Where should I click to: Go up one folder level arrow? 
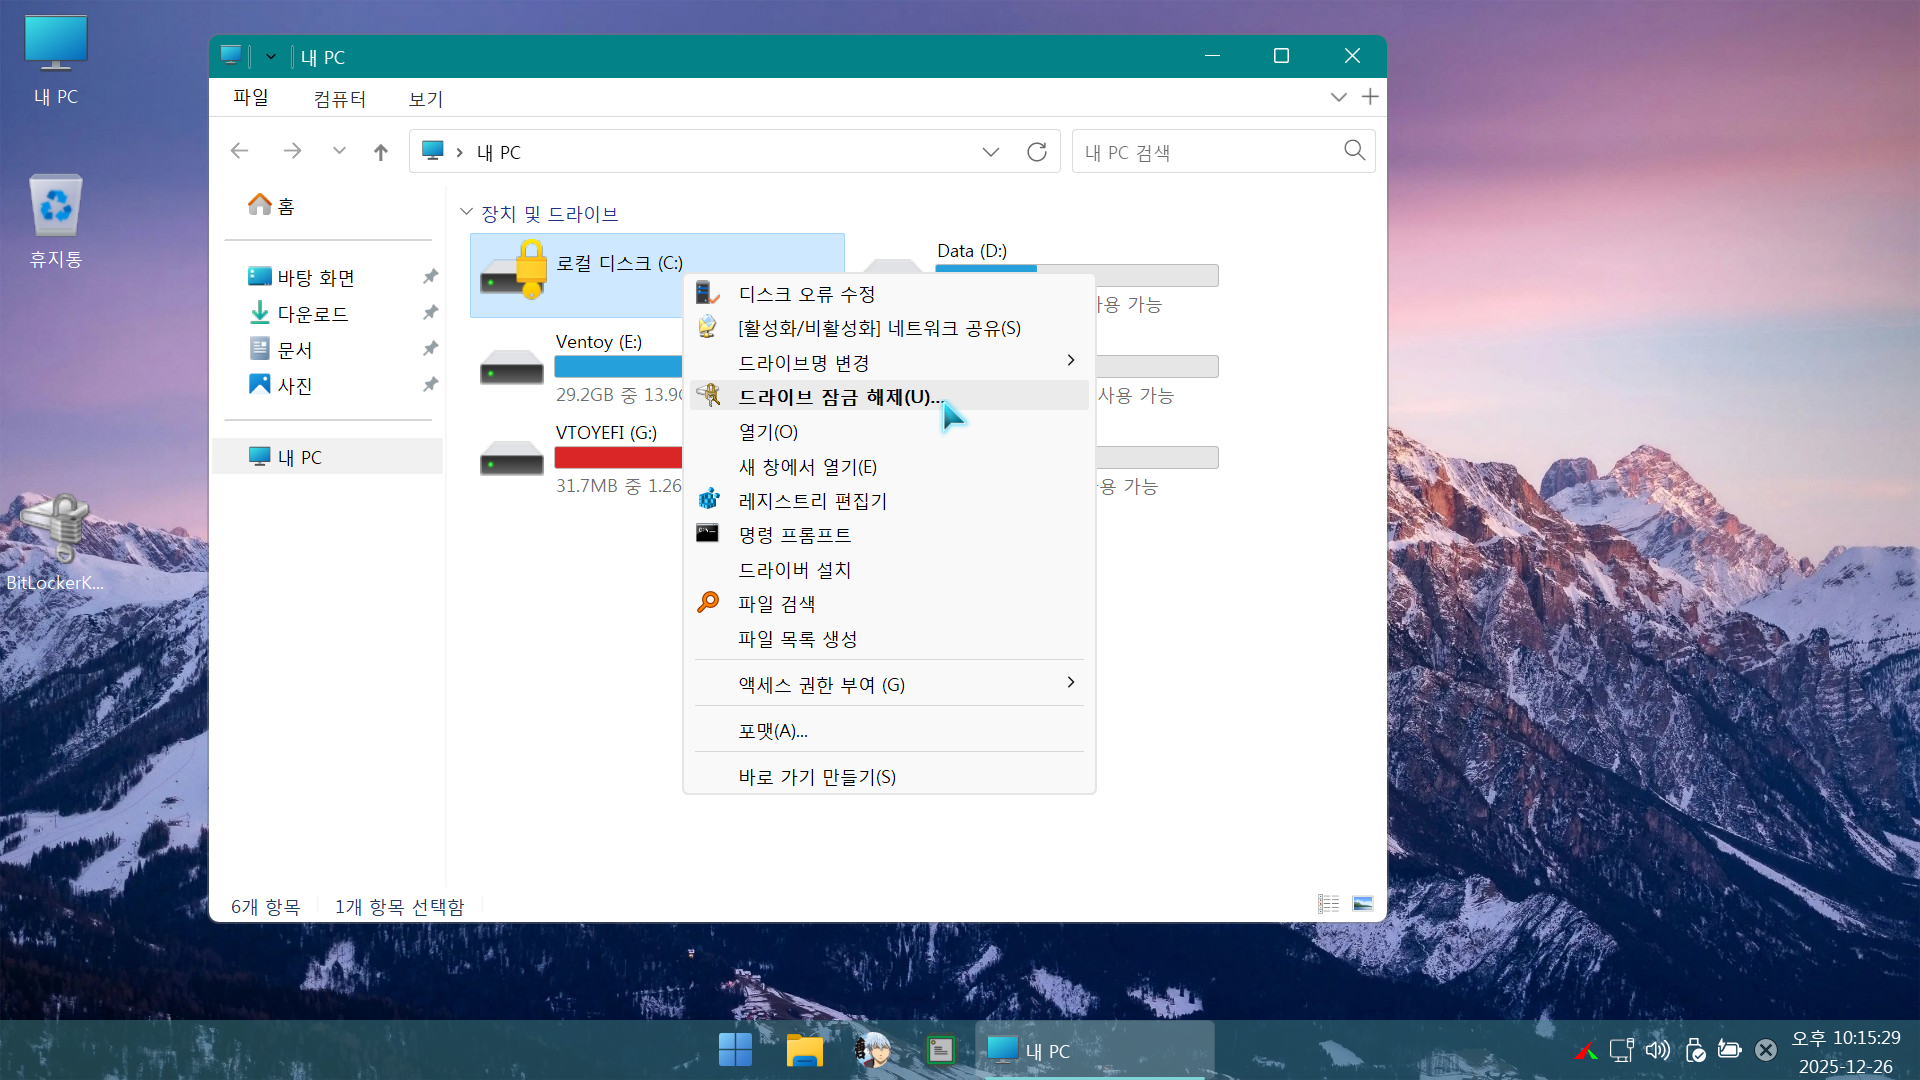click(380, 152)
